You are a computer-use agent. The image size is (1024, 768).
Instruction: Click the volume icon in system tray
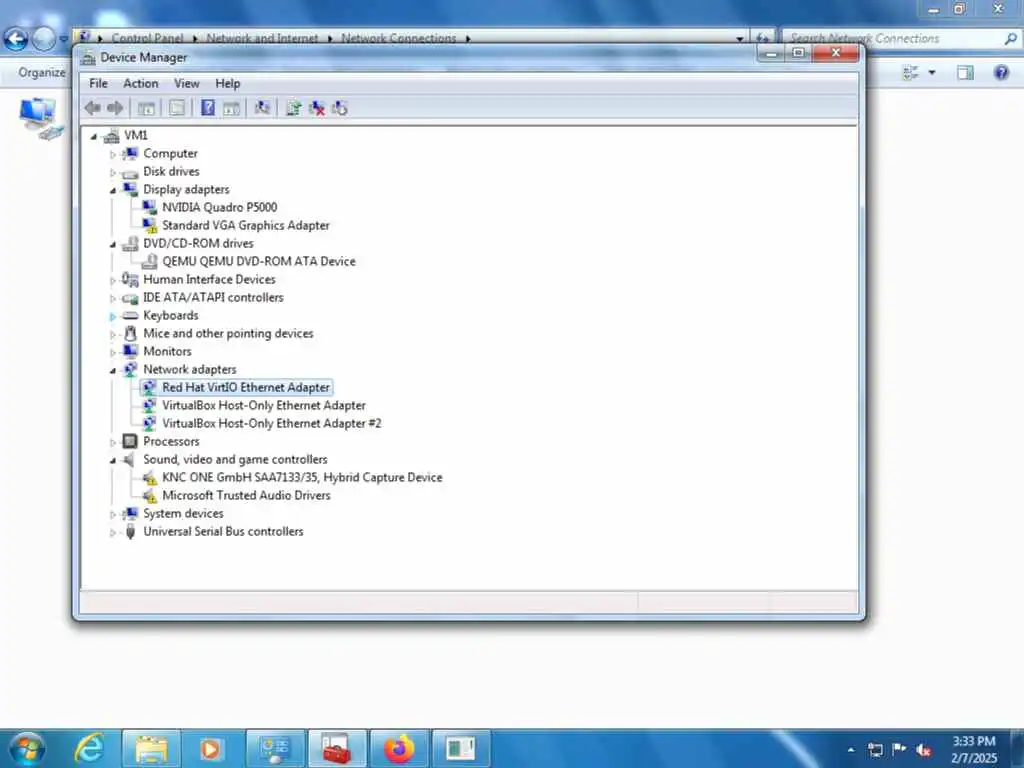click(x=923, y=750)
